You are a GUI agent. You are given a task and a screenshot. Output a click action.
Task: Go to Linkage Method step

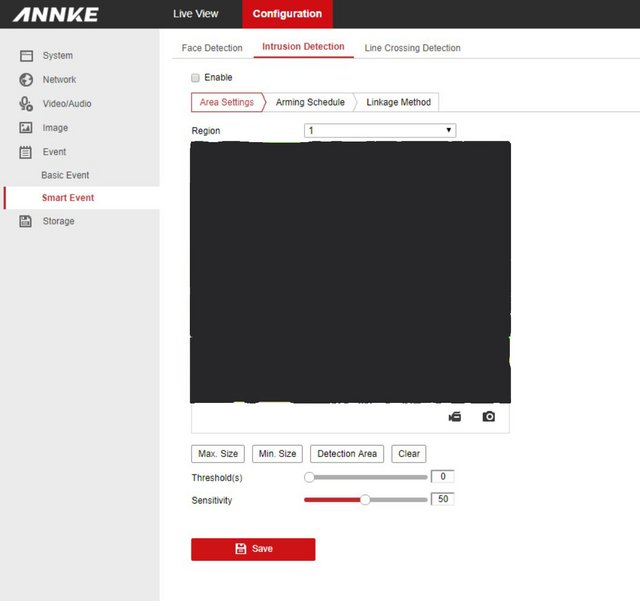click(398, 102)
